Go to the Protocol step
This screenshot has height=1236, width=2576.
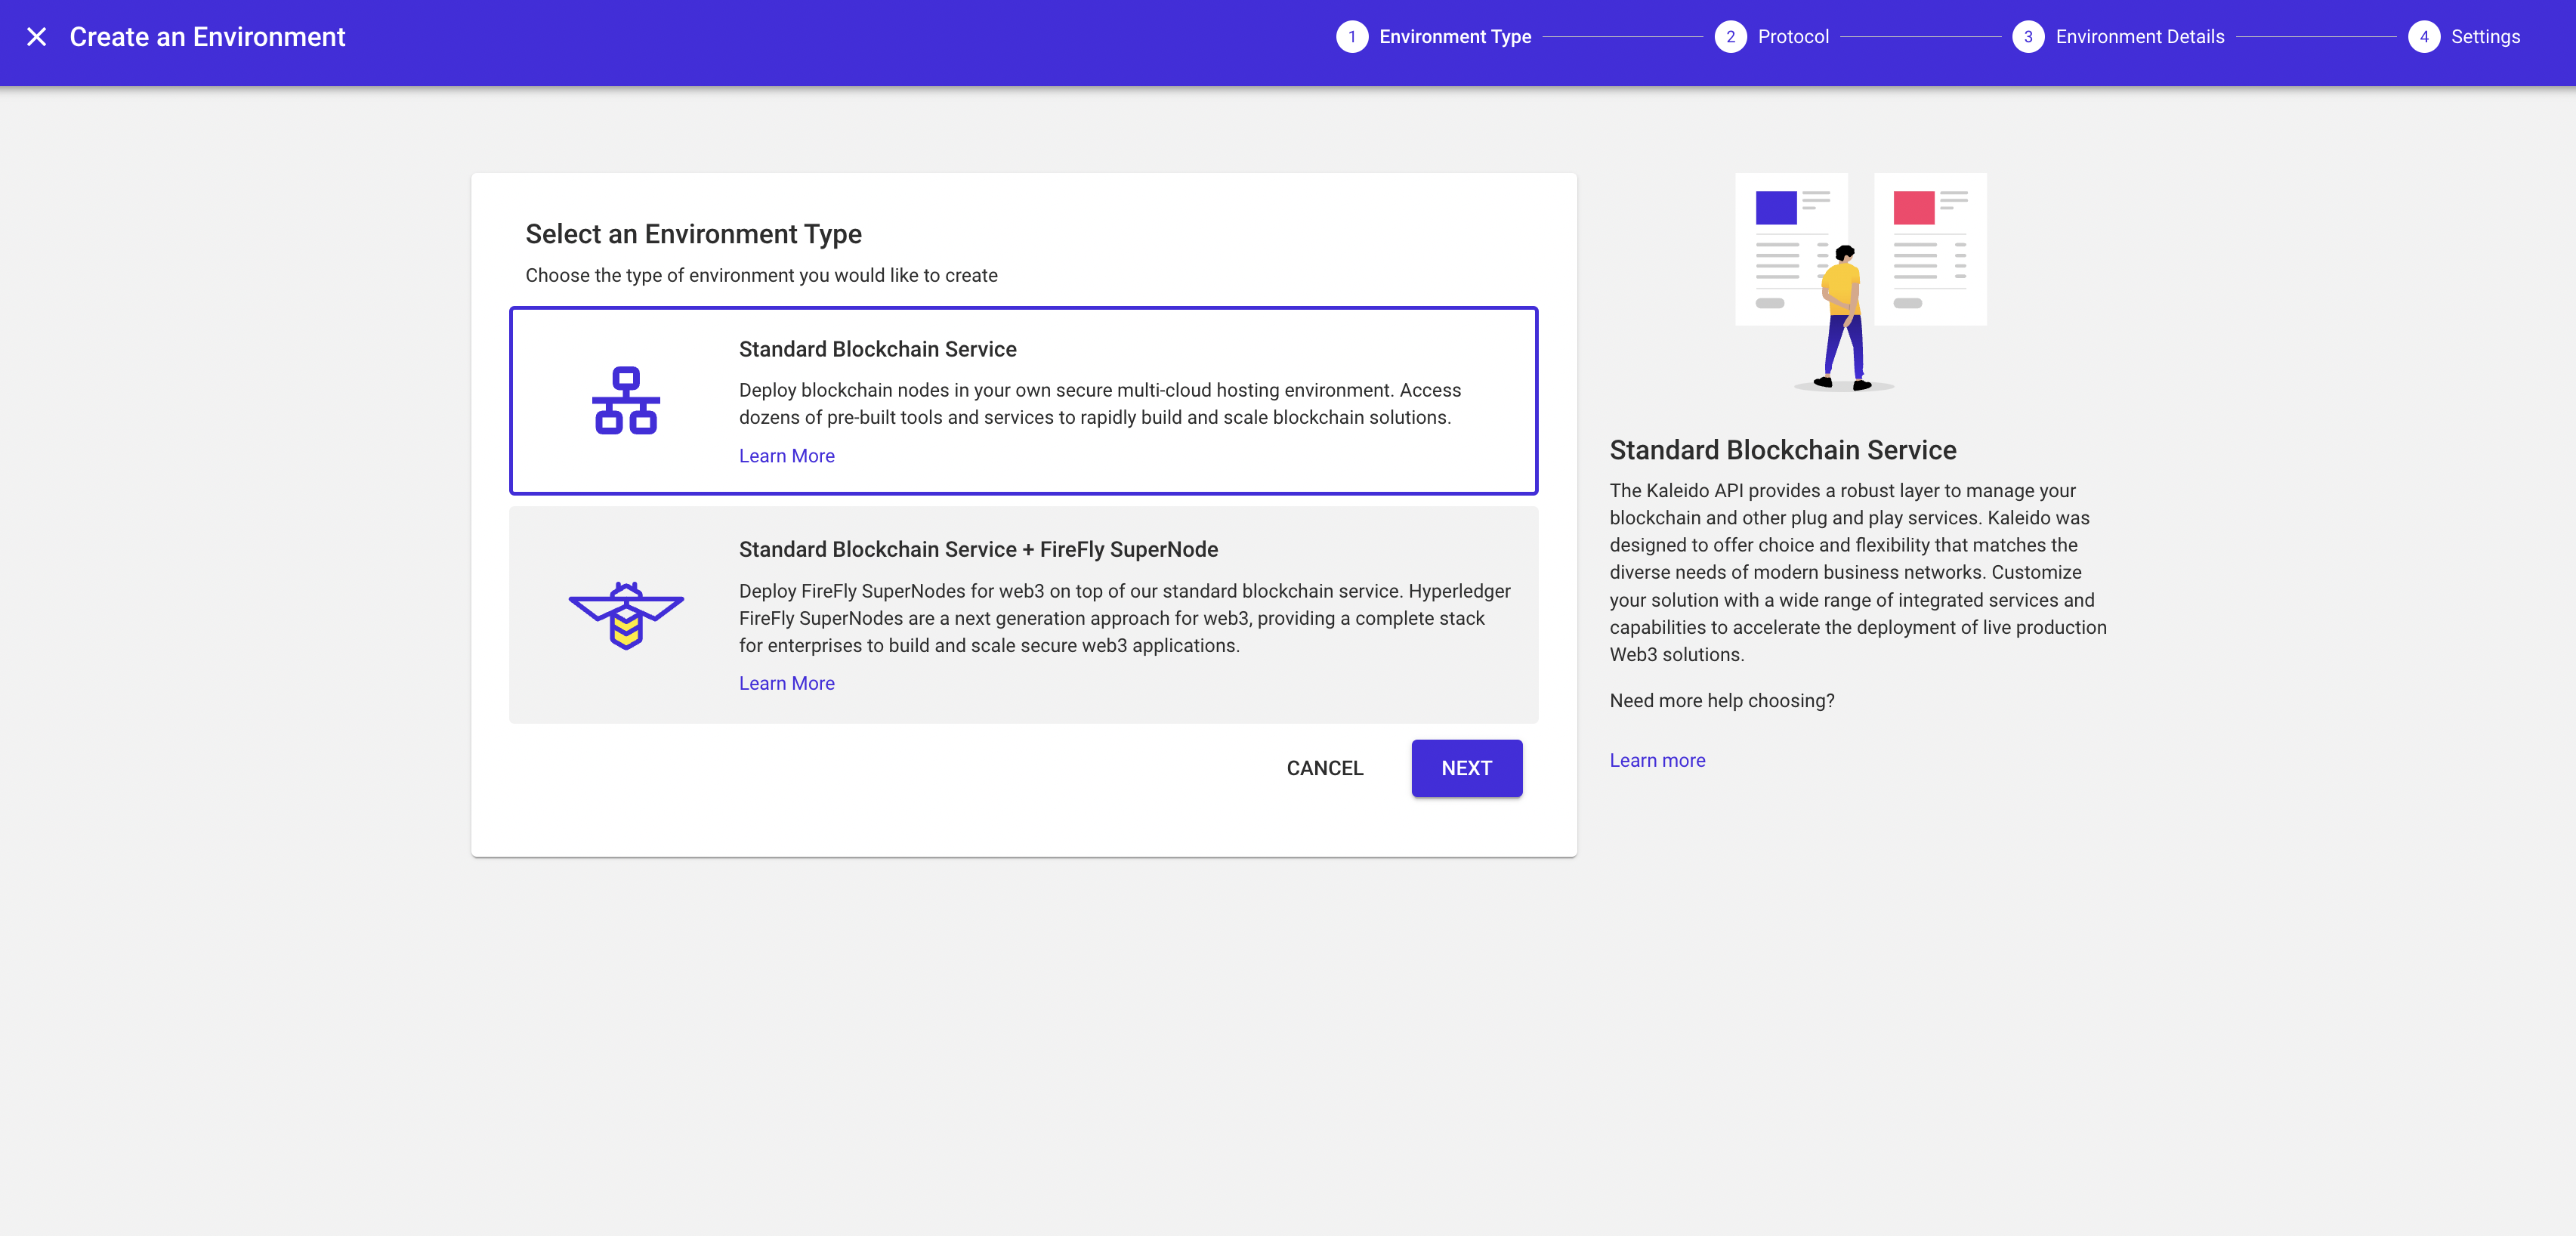click(x=1793, y=37)
